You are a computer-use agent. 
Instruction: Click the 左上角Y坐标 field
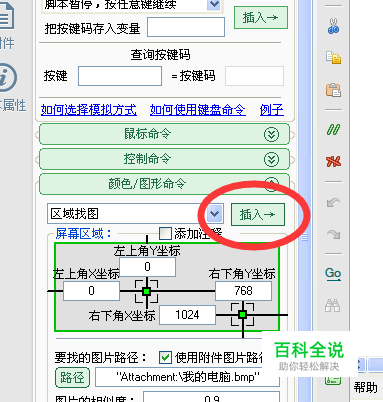(x=147, y=267)
